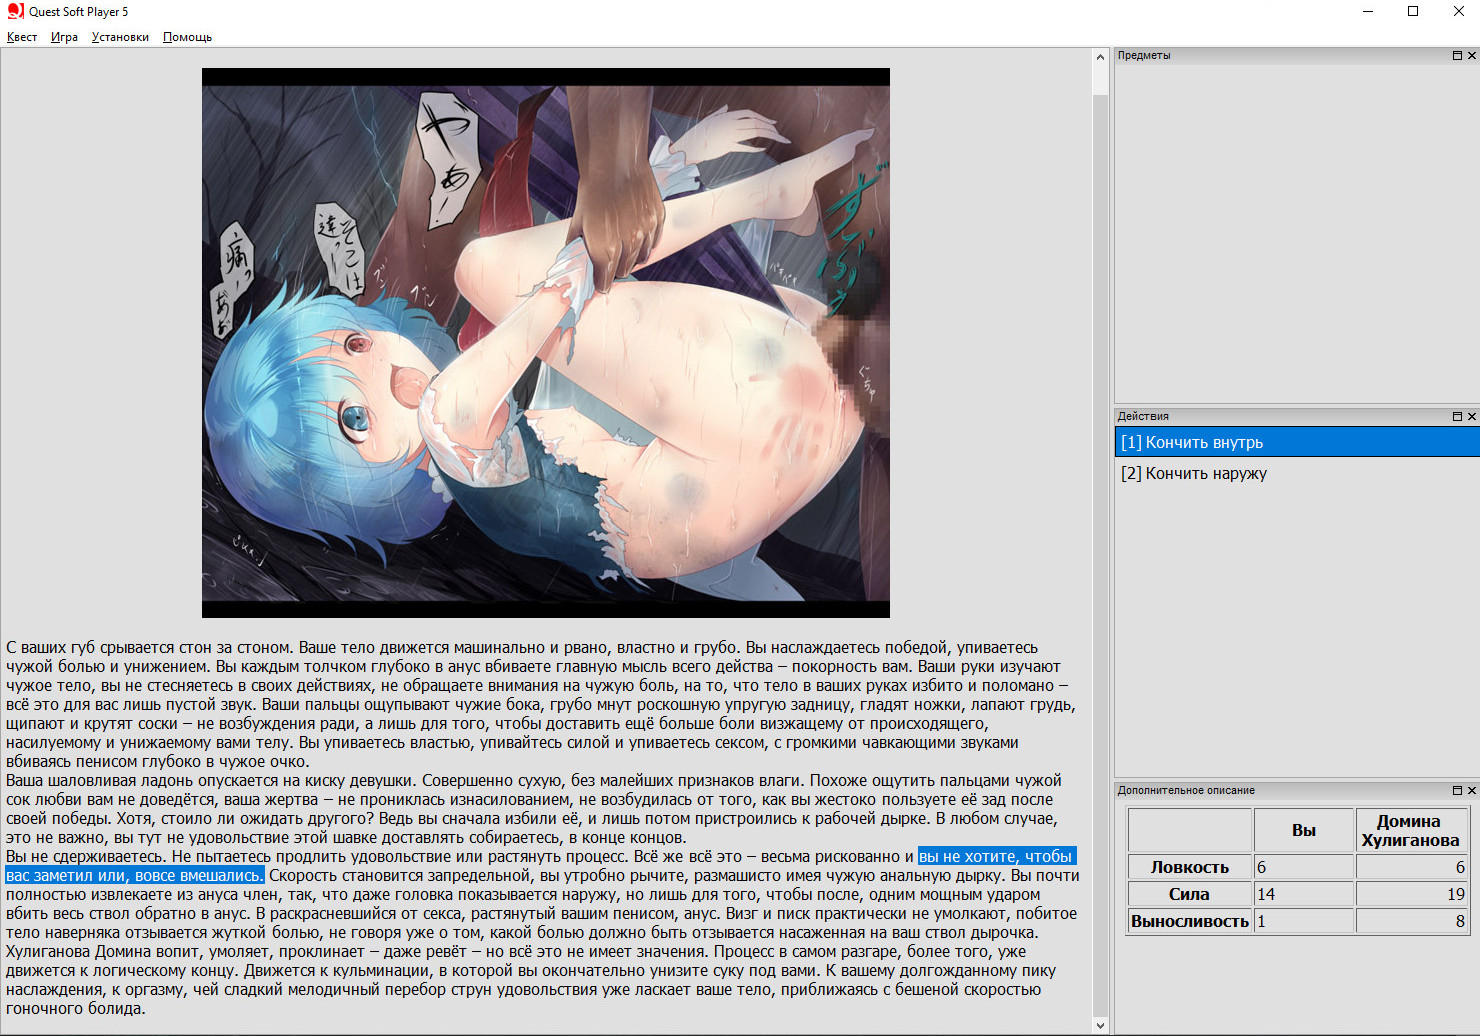This screenshot has height=1036, width=1480.
Task: Click the Предметы panel title
Action: pyautogui.click(x=1144, y=56)
